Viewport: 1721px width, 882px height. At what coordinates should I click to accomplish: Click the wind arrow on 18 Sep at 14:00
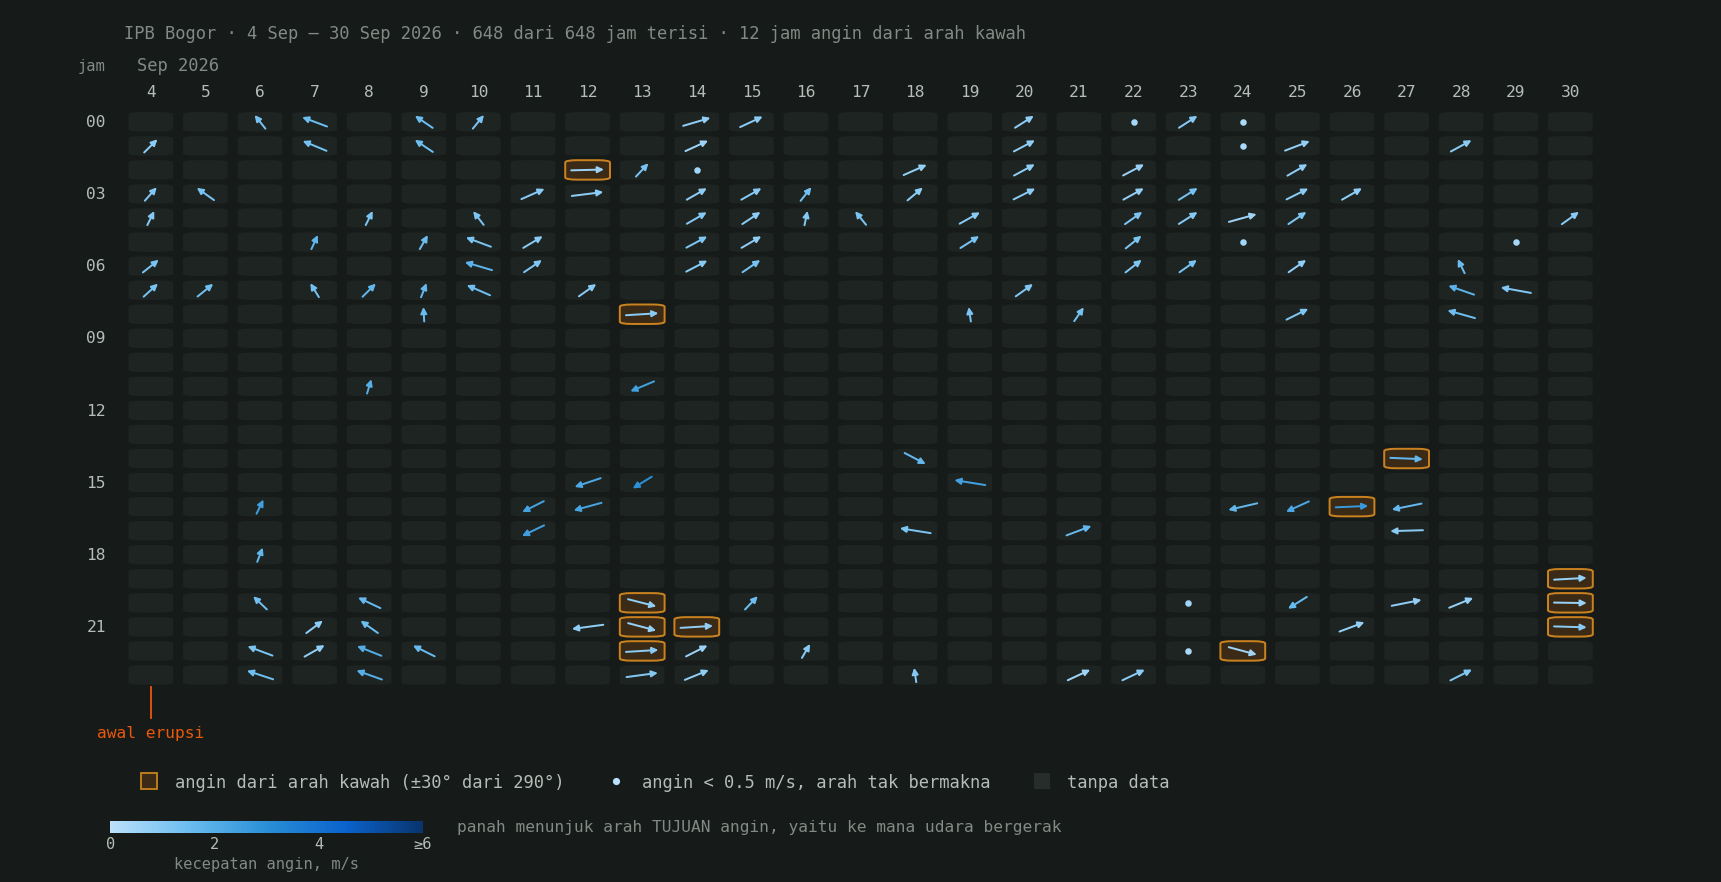coord(915,458)
